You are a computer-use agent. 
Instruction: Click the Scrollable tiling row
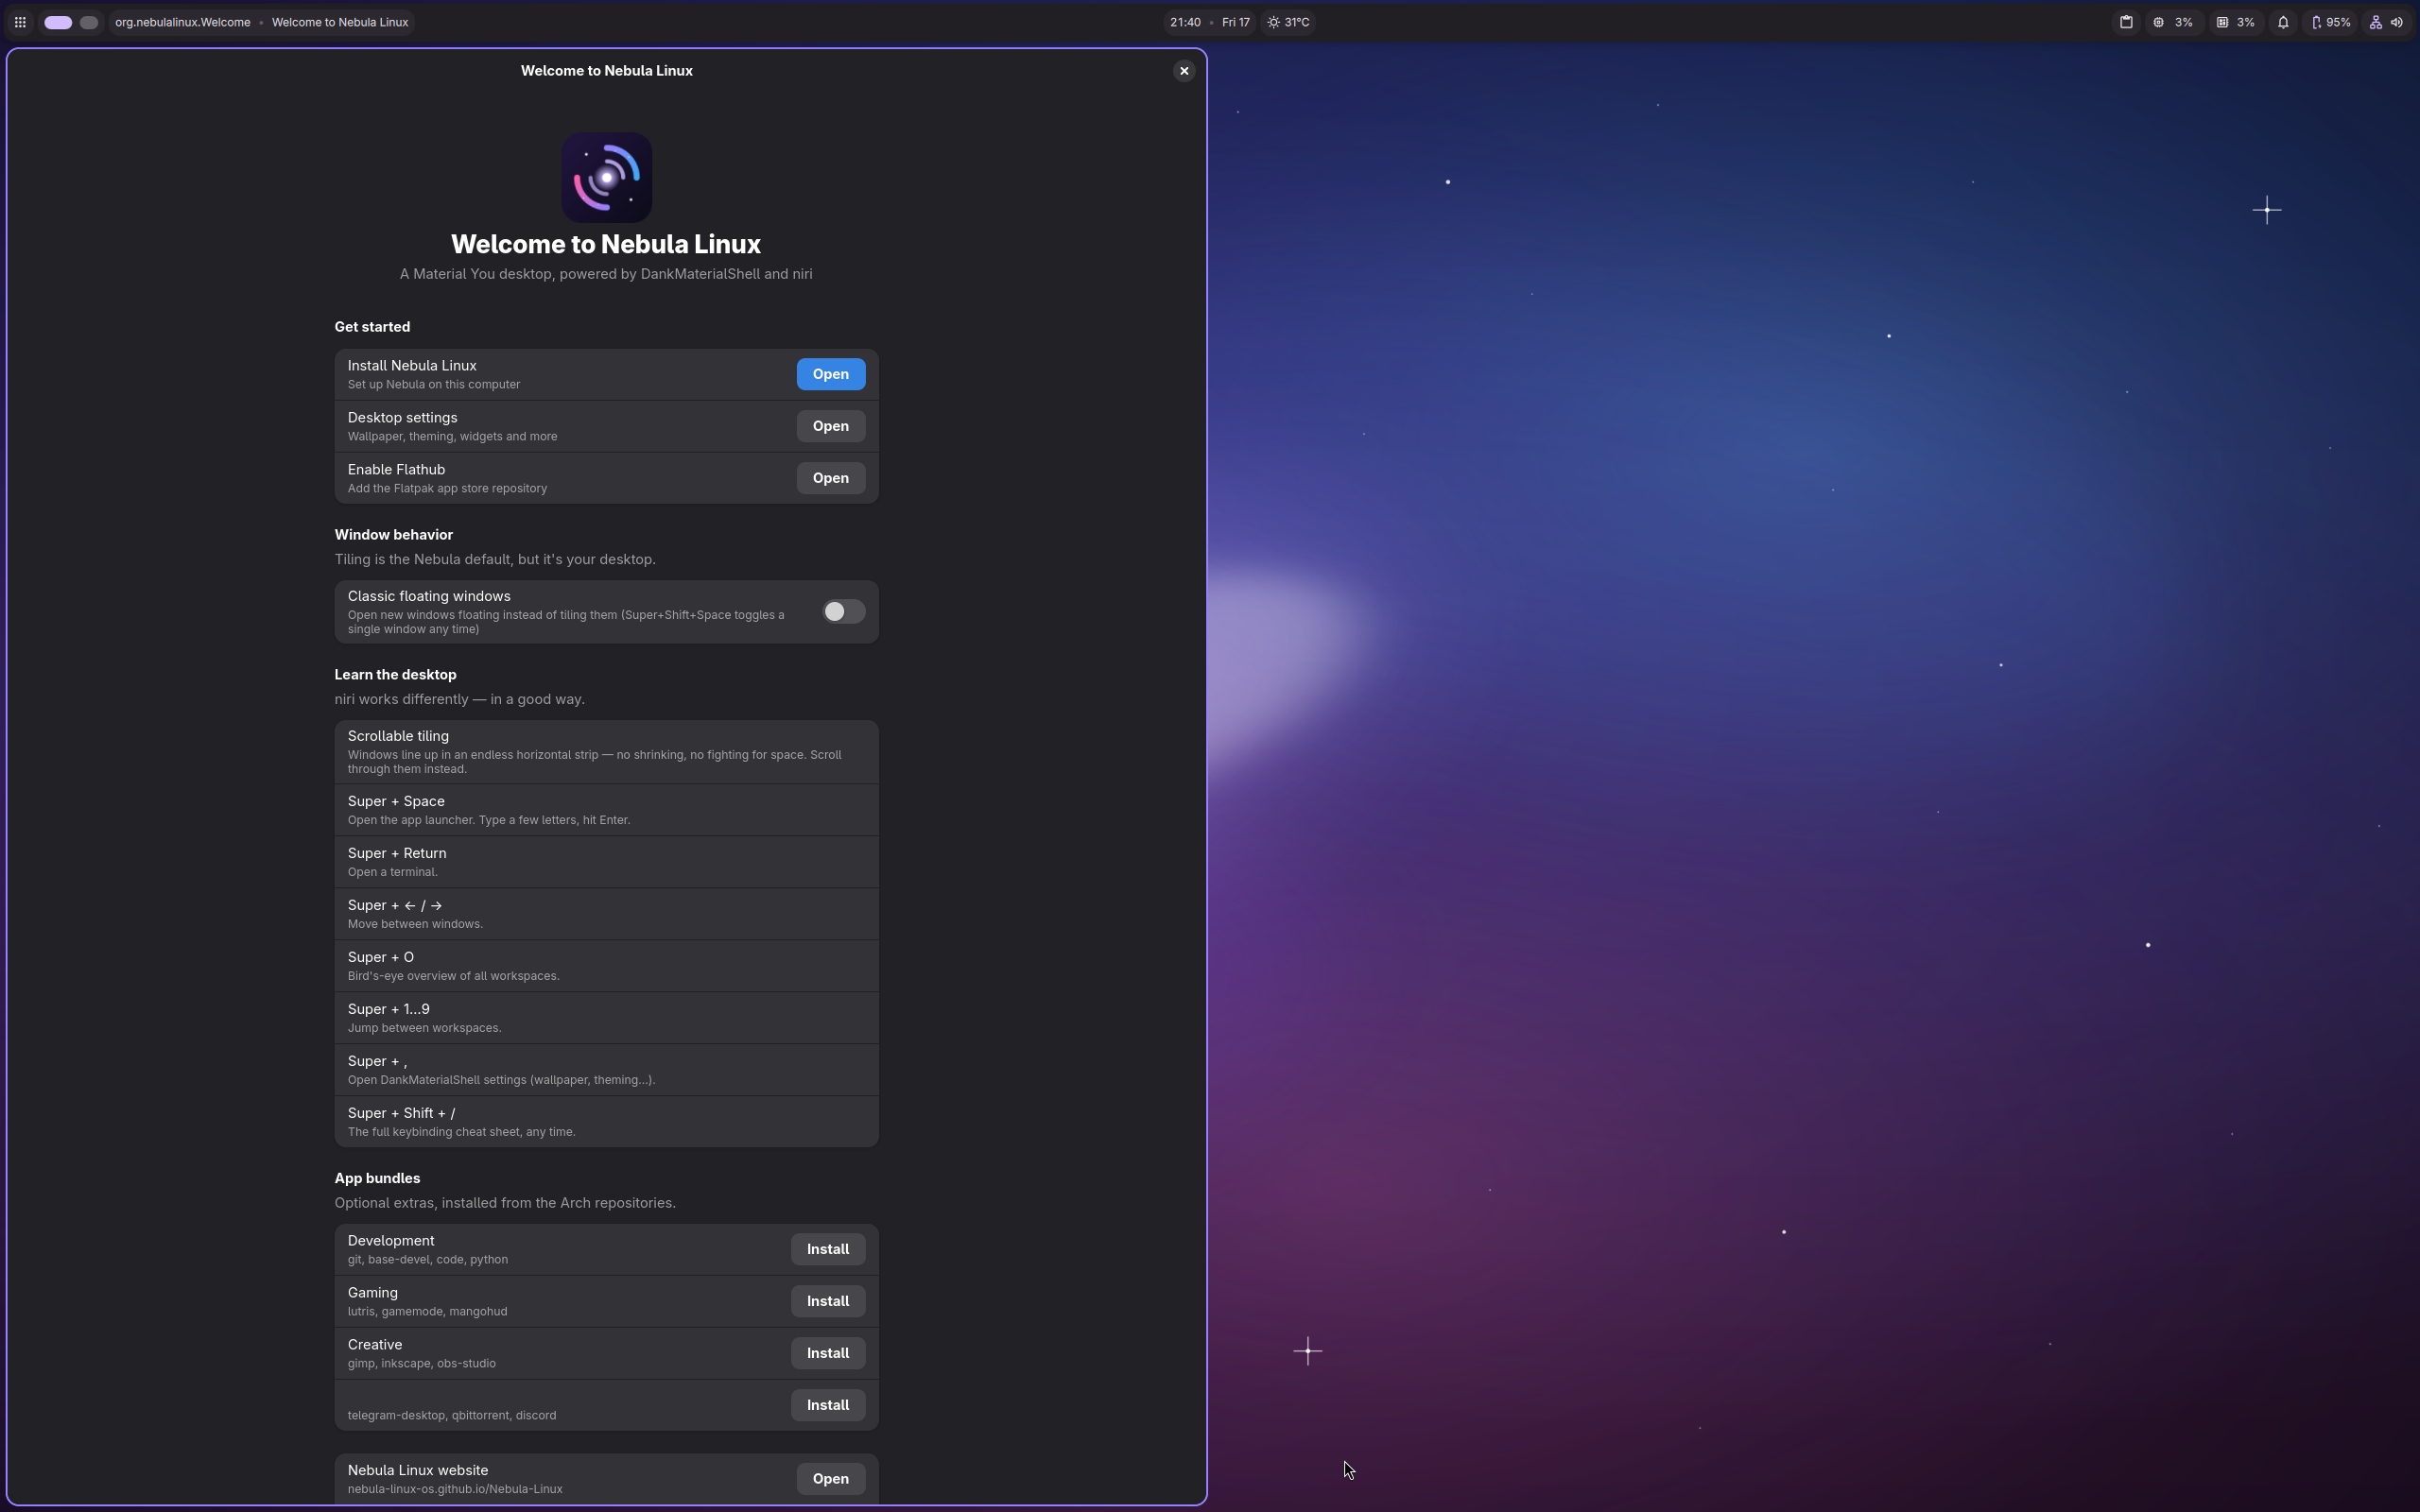point(606,752)
